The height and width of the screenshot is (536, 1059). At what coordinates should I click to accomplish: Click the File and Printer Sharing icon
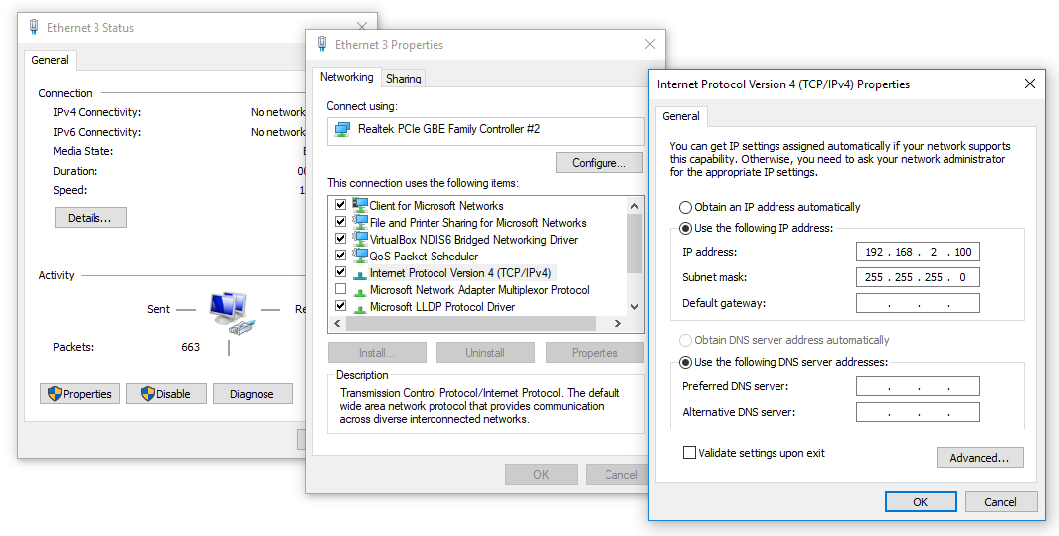point(360,222)
